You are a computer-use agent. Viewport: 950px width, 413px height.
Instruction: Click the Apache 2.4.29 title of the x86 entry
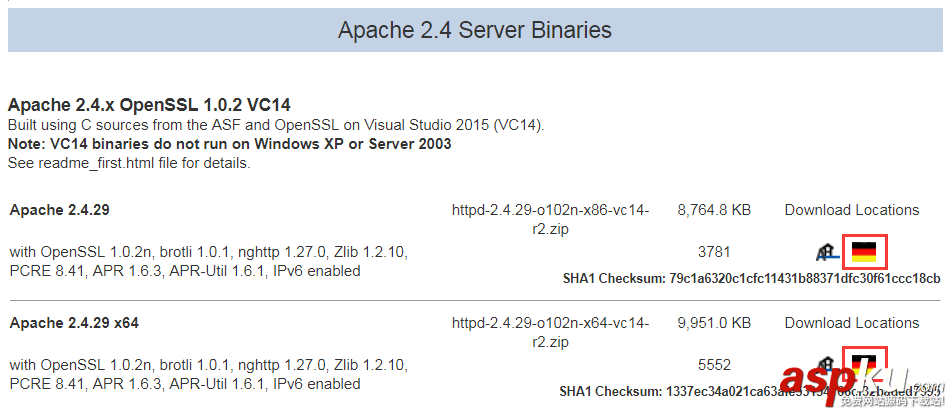coord(59,210)
